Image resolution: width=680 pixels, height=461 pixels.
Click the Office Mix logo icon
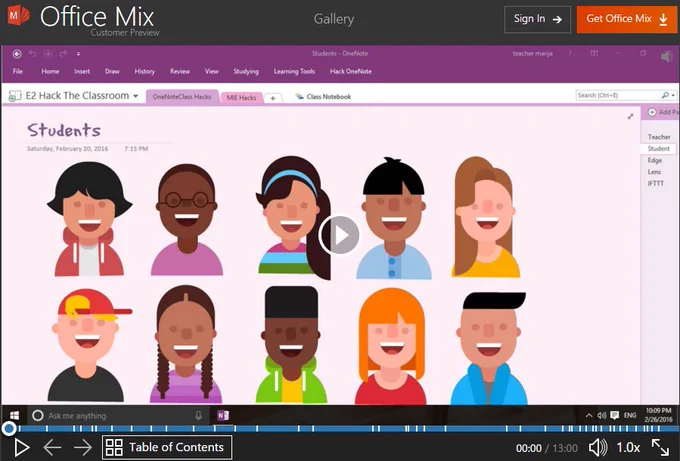click(19, 15)
